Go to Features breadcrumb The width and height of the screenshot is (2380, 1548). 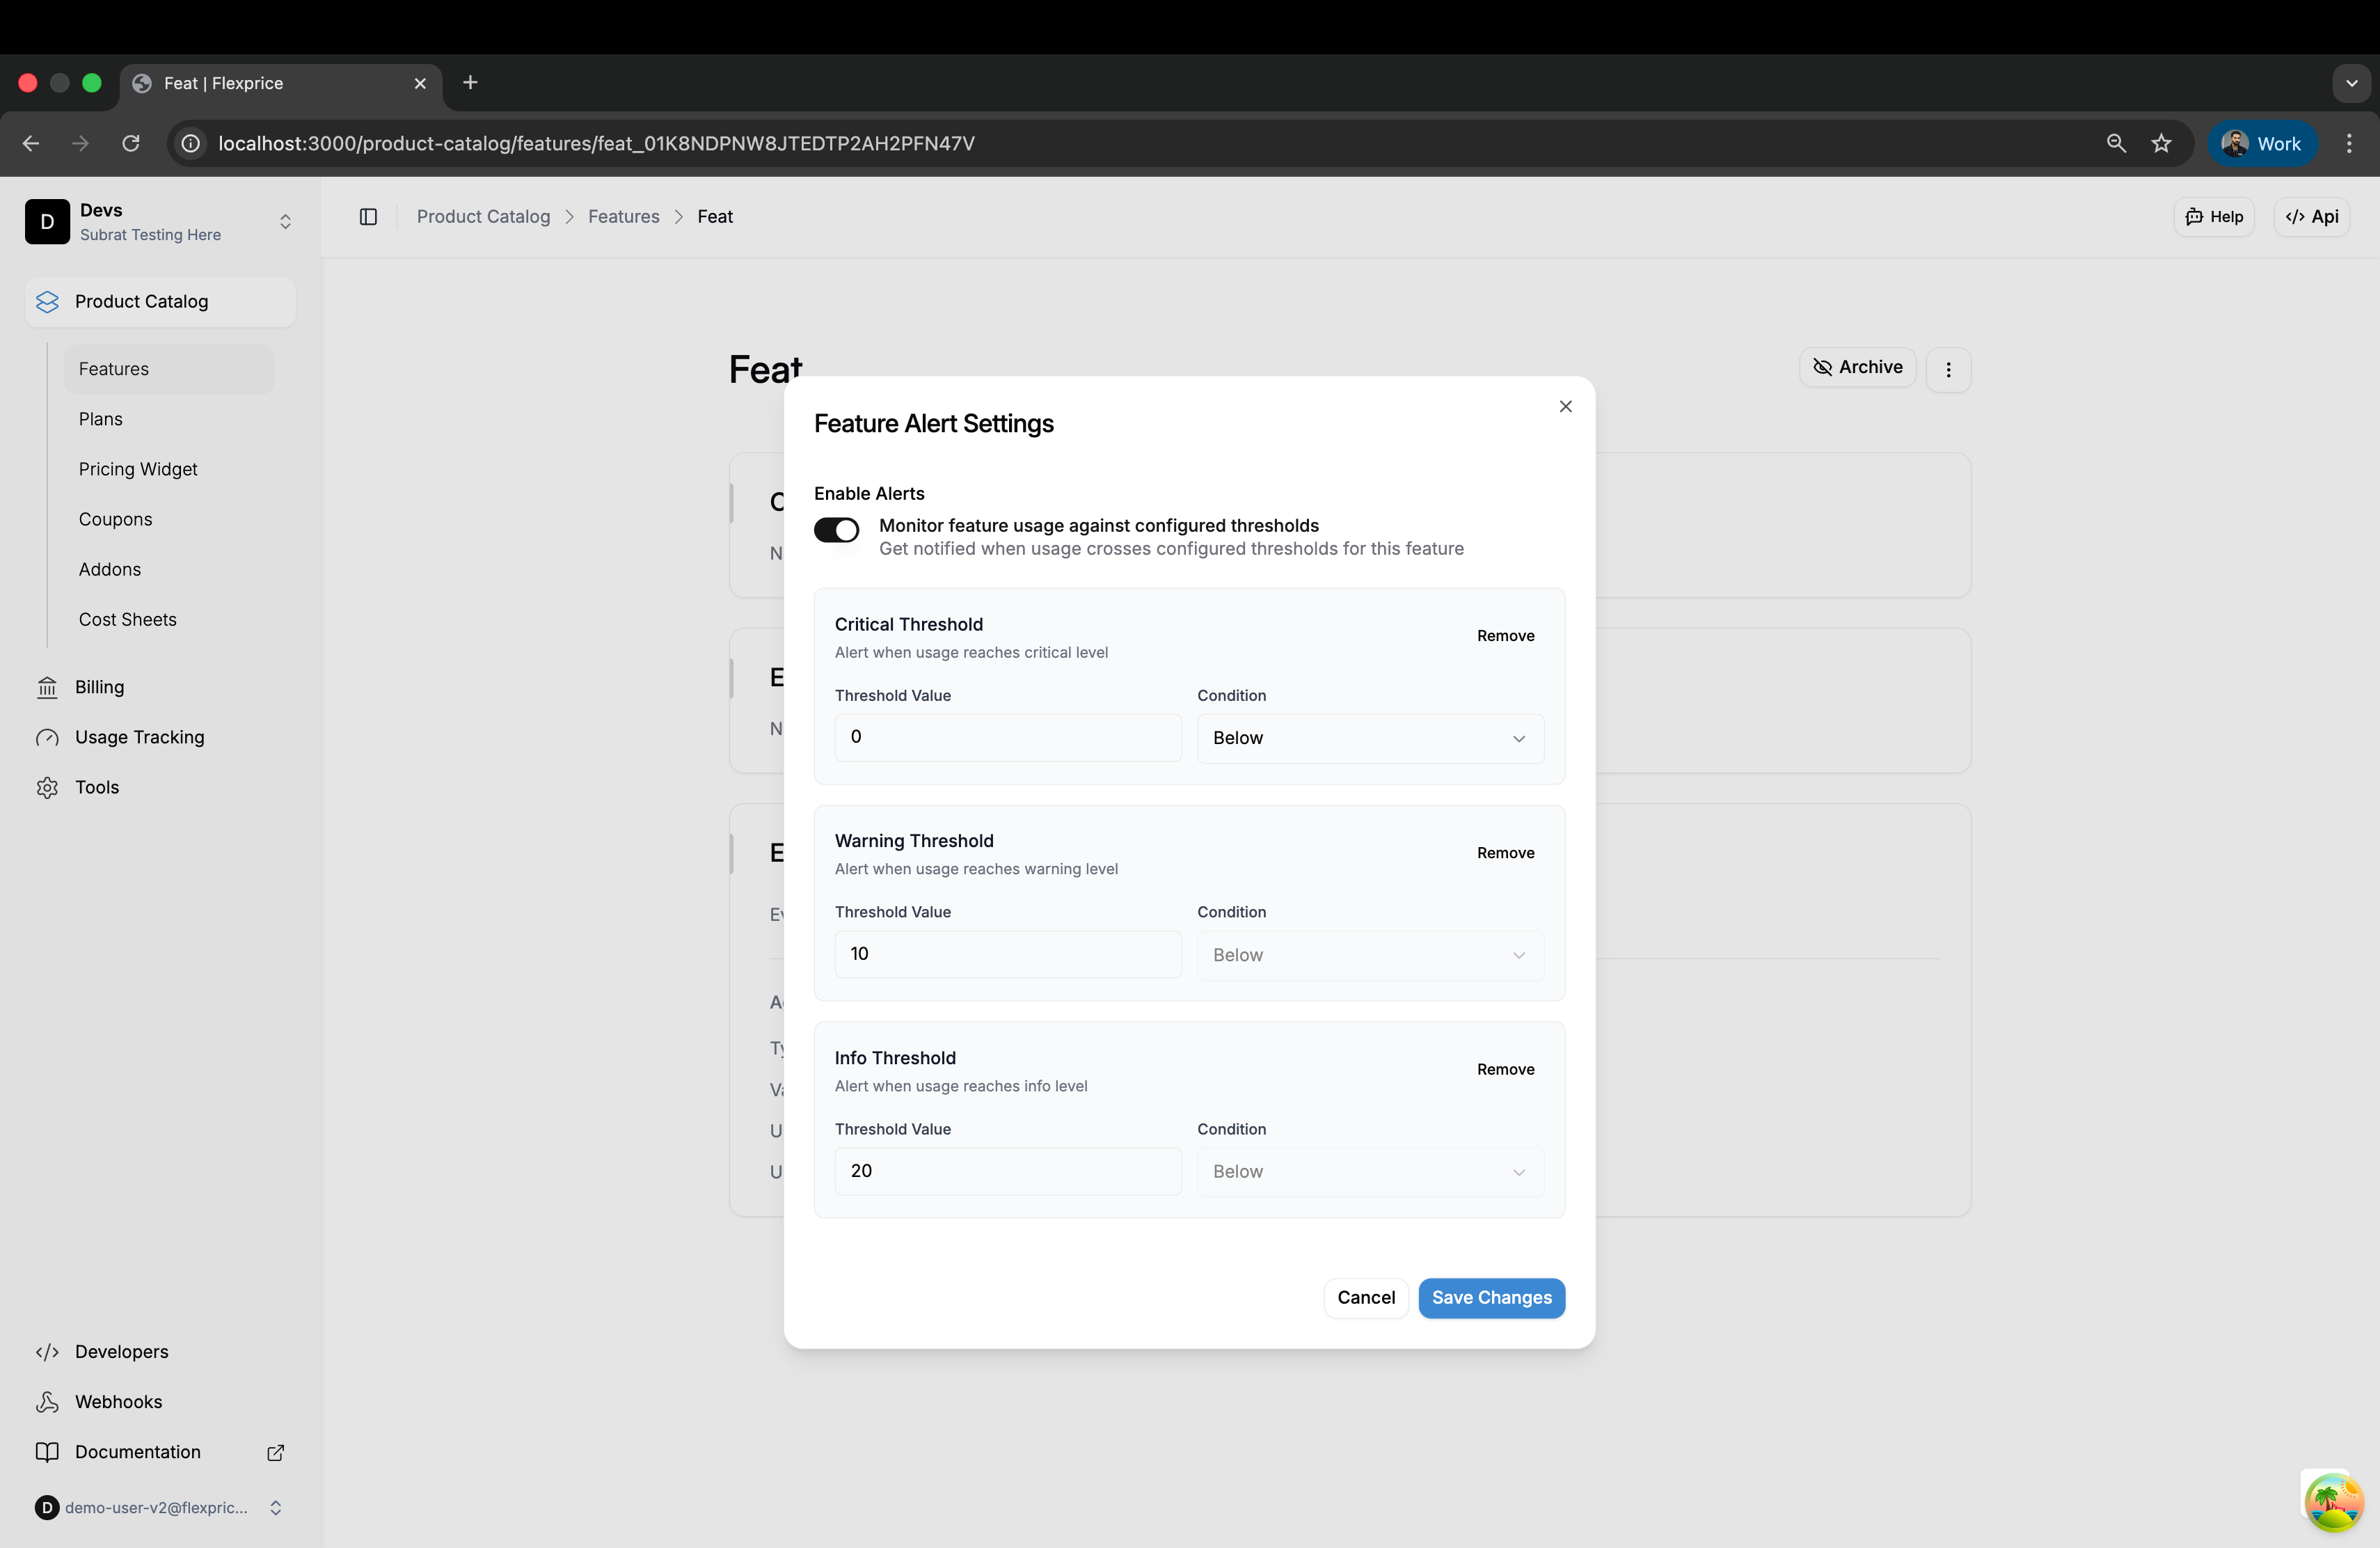pyautogui.click(x=624, y=217)
